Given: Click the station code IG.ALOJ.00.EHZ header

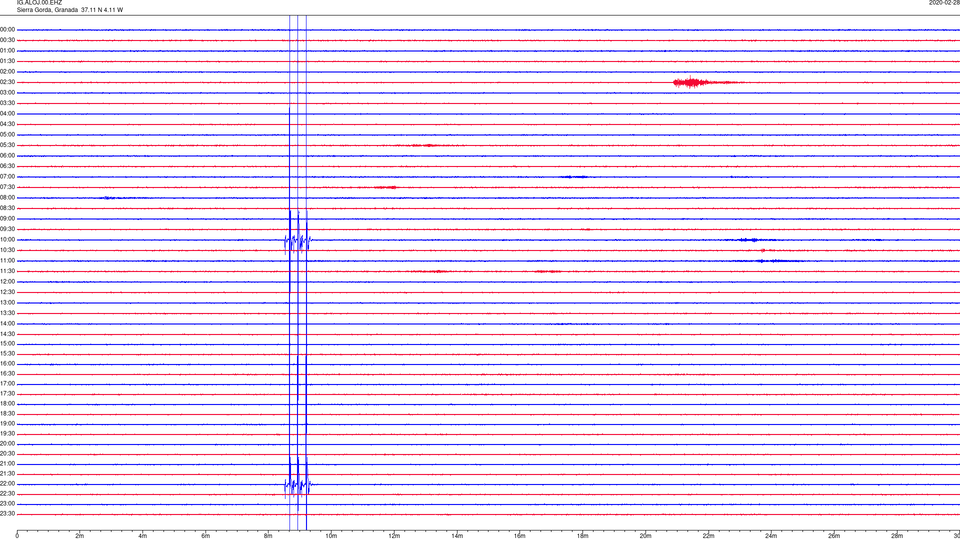Looking at the screenshot, I should (39, 2).
